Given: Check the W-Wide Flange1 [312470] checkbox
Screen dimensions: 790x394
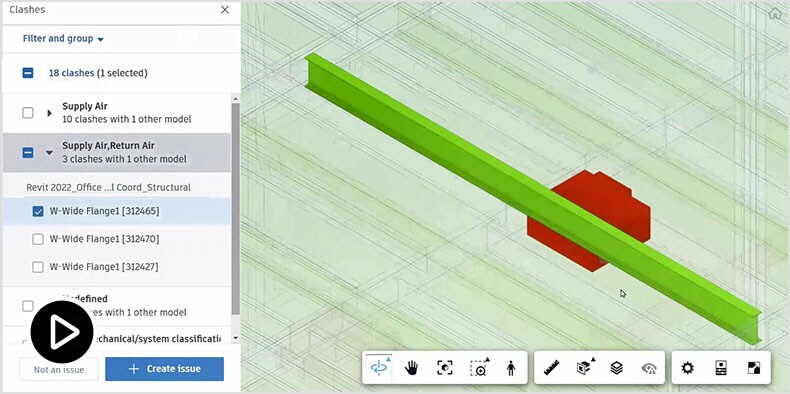Looking at the screenshot, I should 38,239.
